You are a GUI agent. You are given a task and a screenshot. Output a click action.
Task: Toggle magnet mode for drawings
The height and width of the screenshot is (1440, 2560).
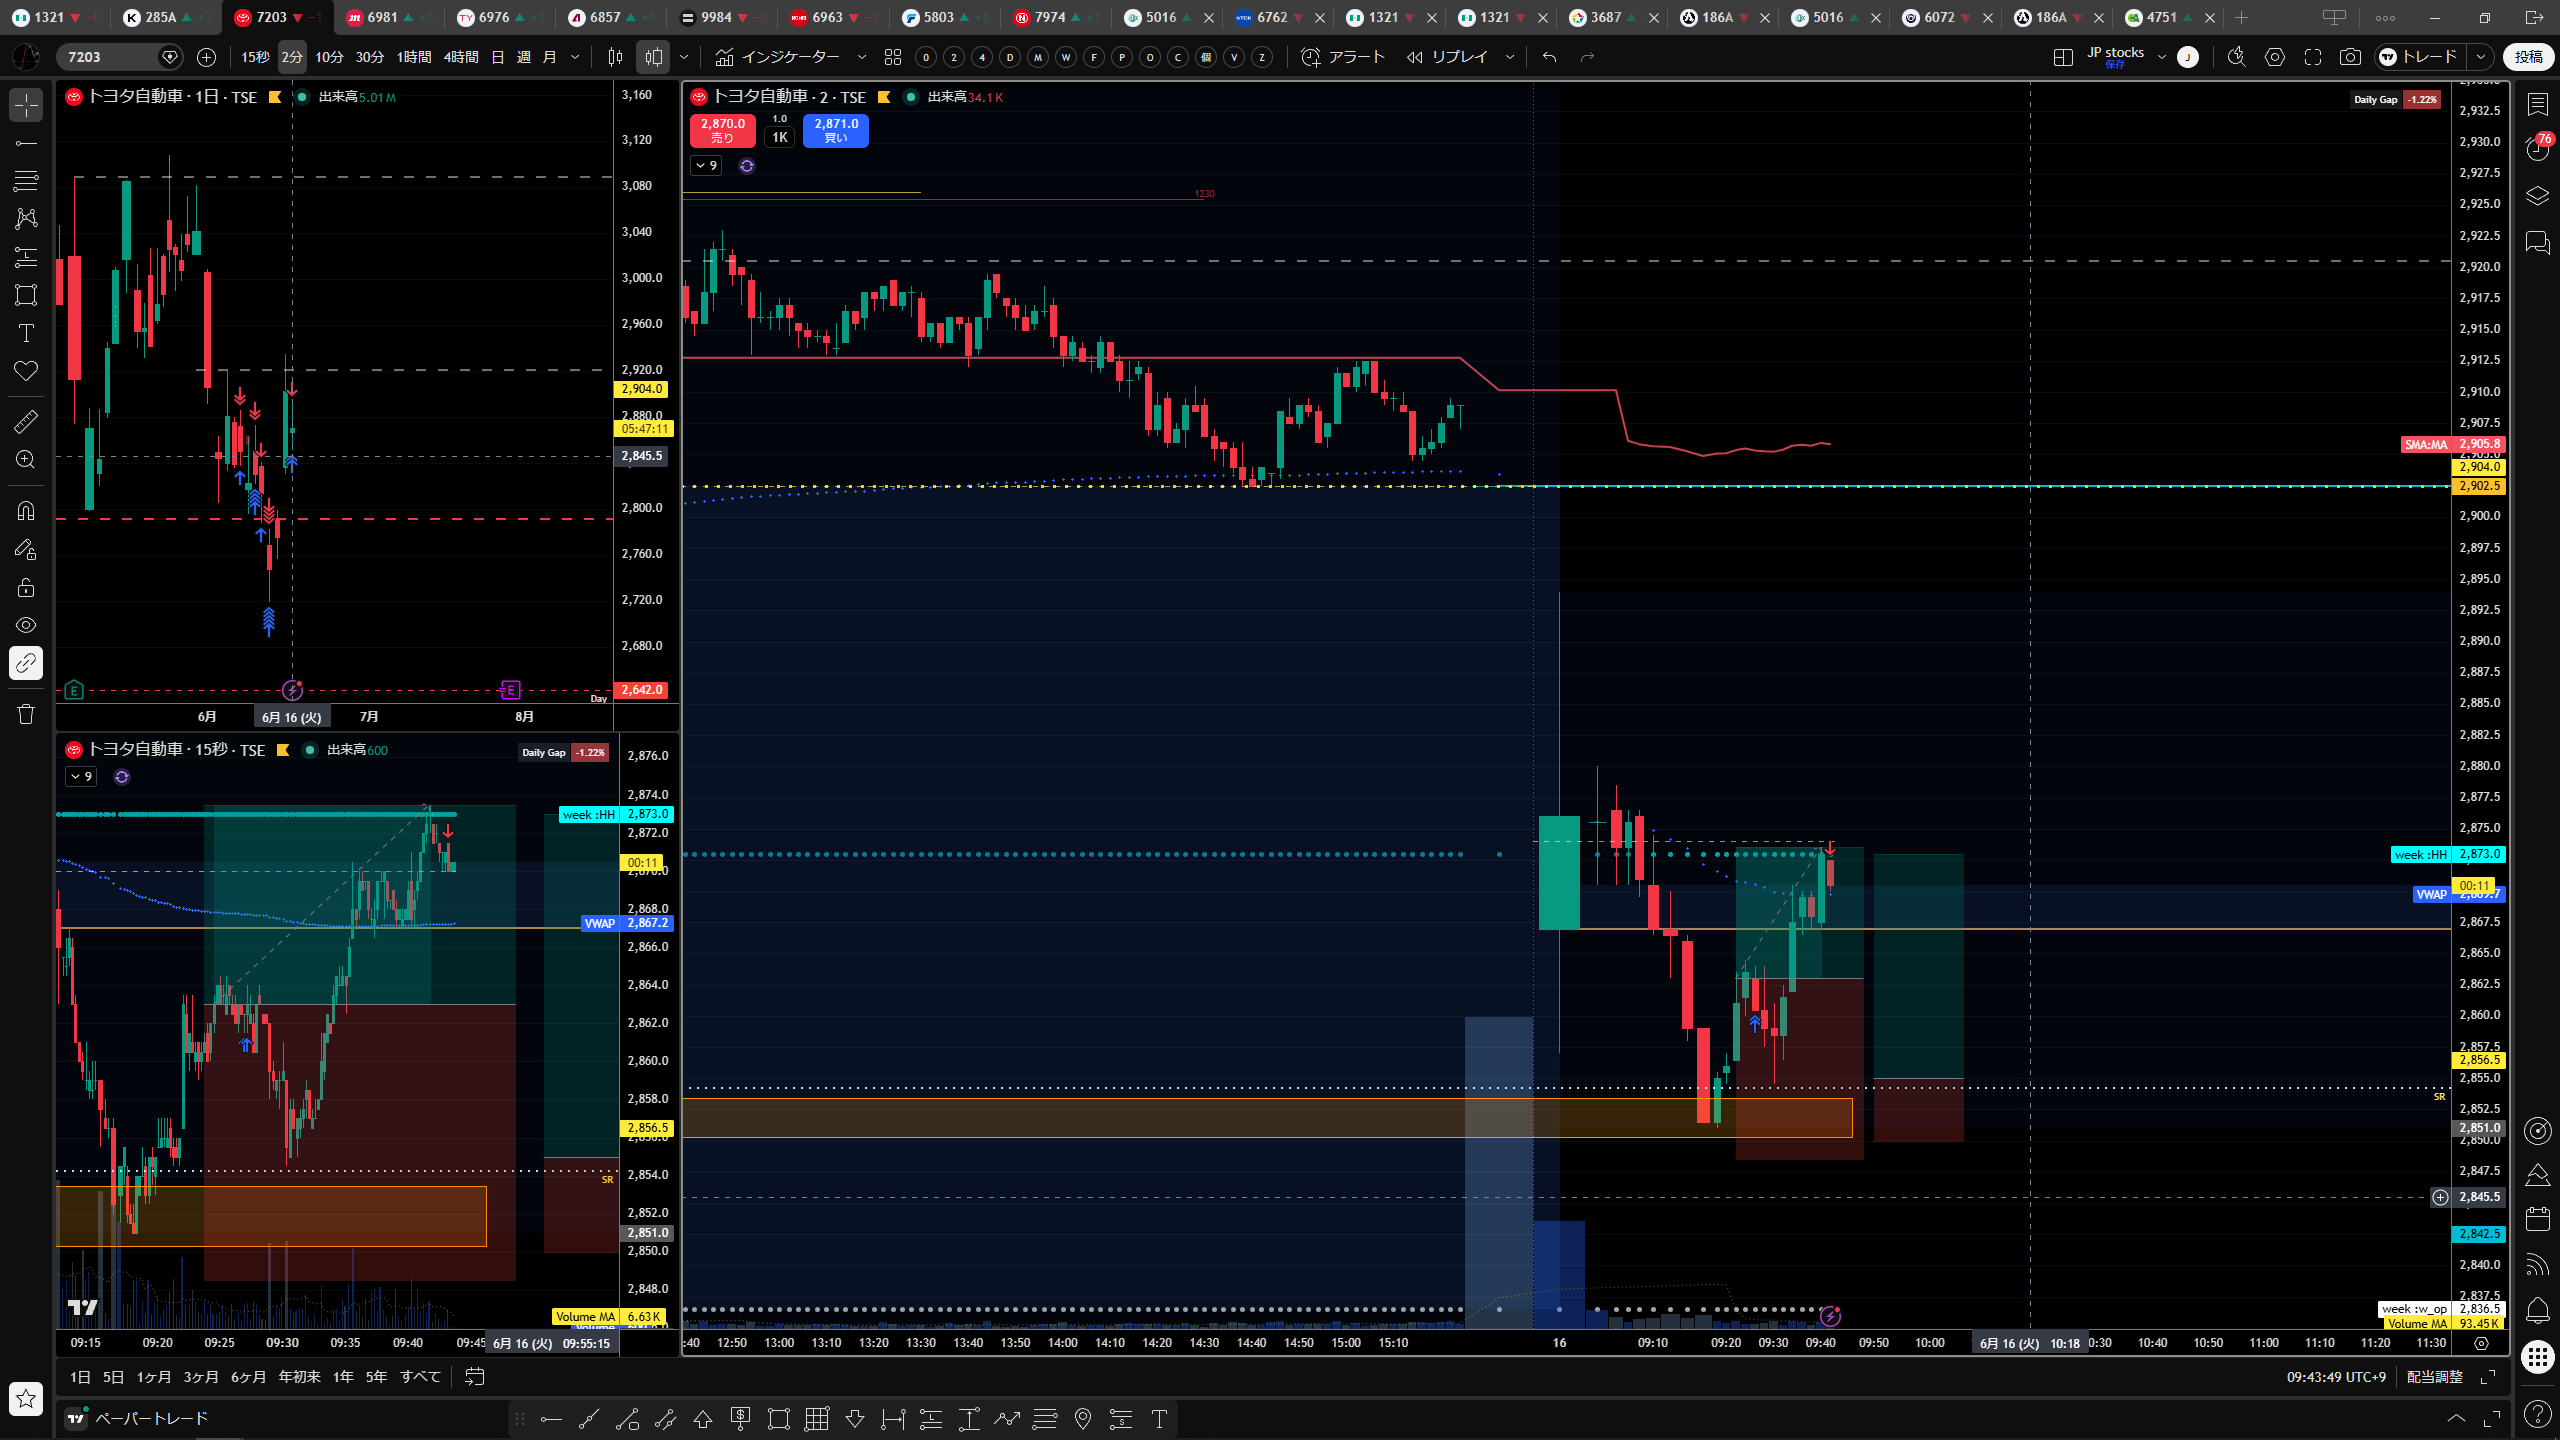26,511
